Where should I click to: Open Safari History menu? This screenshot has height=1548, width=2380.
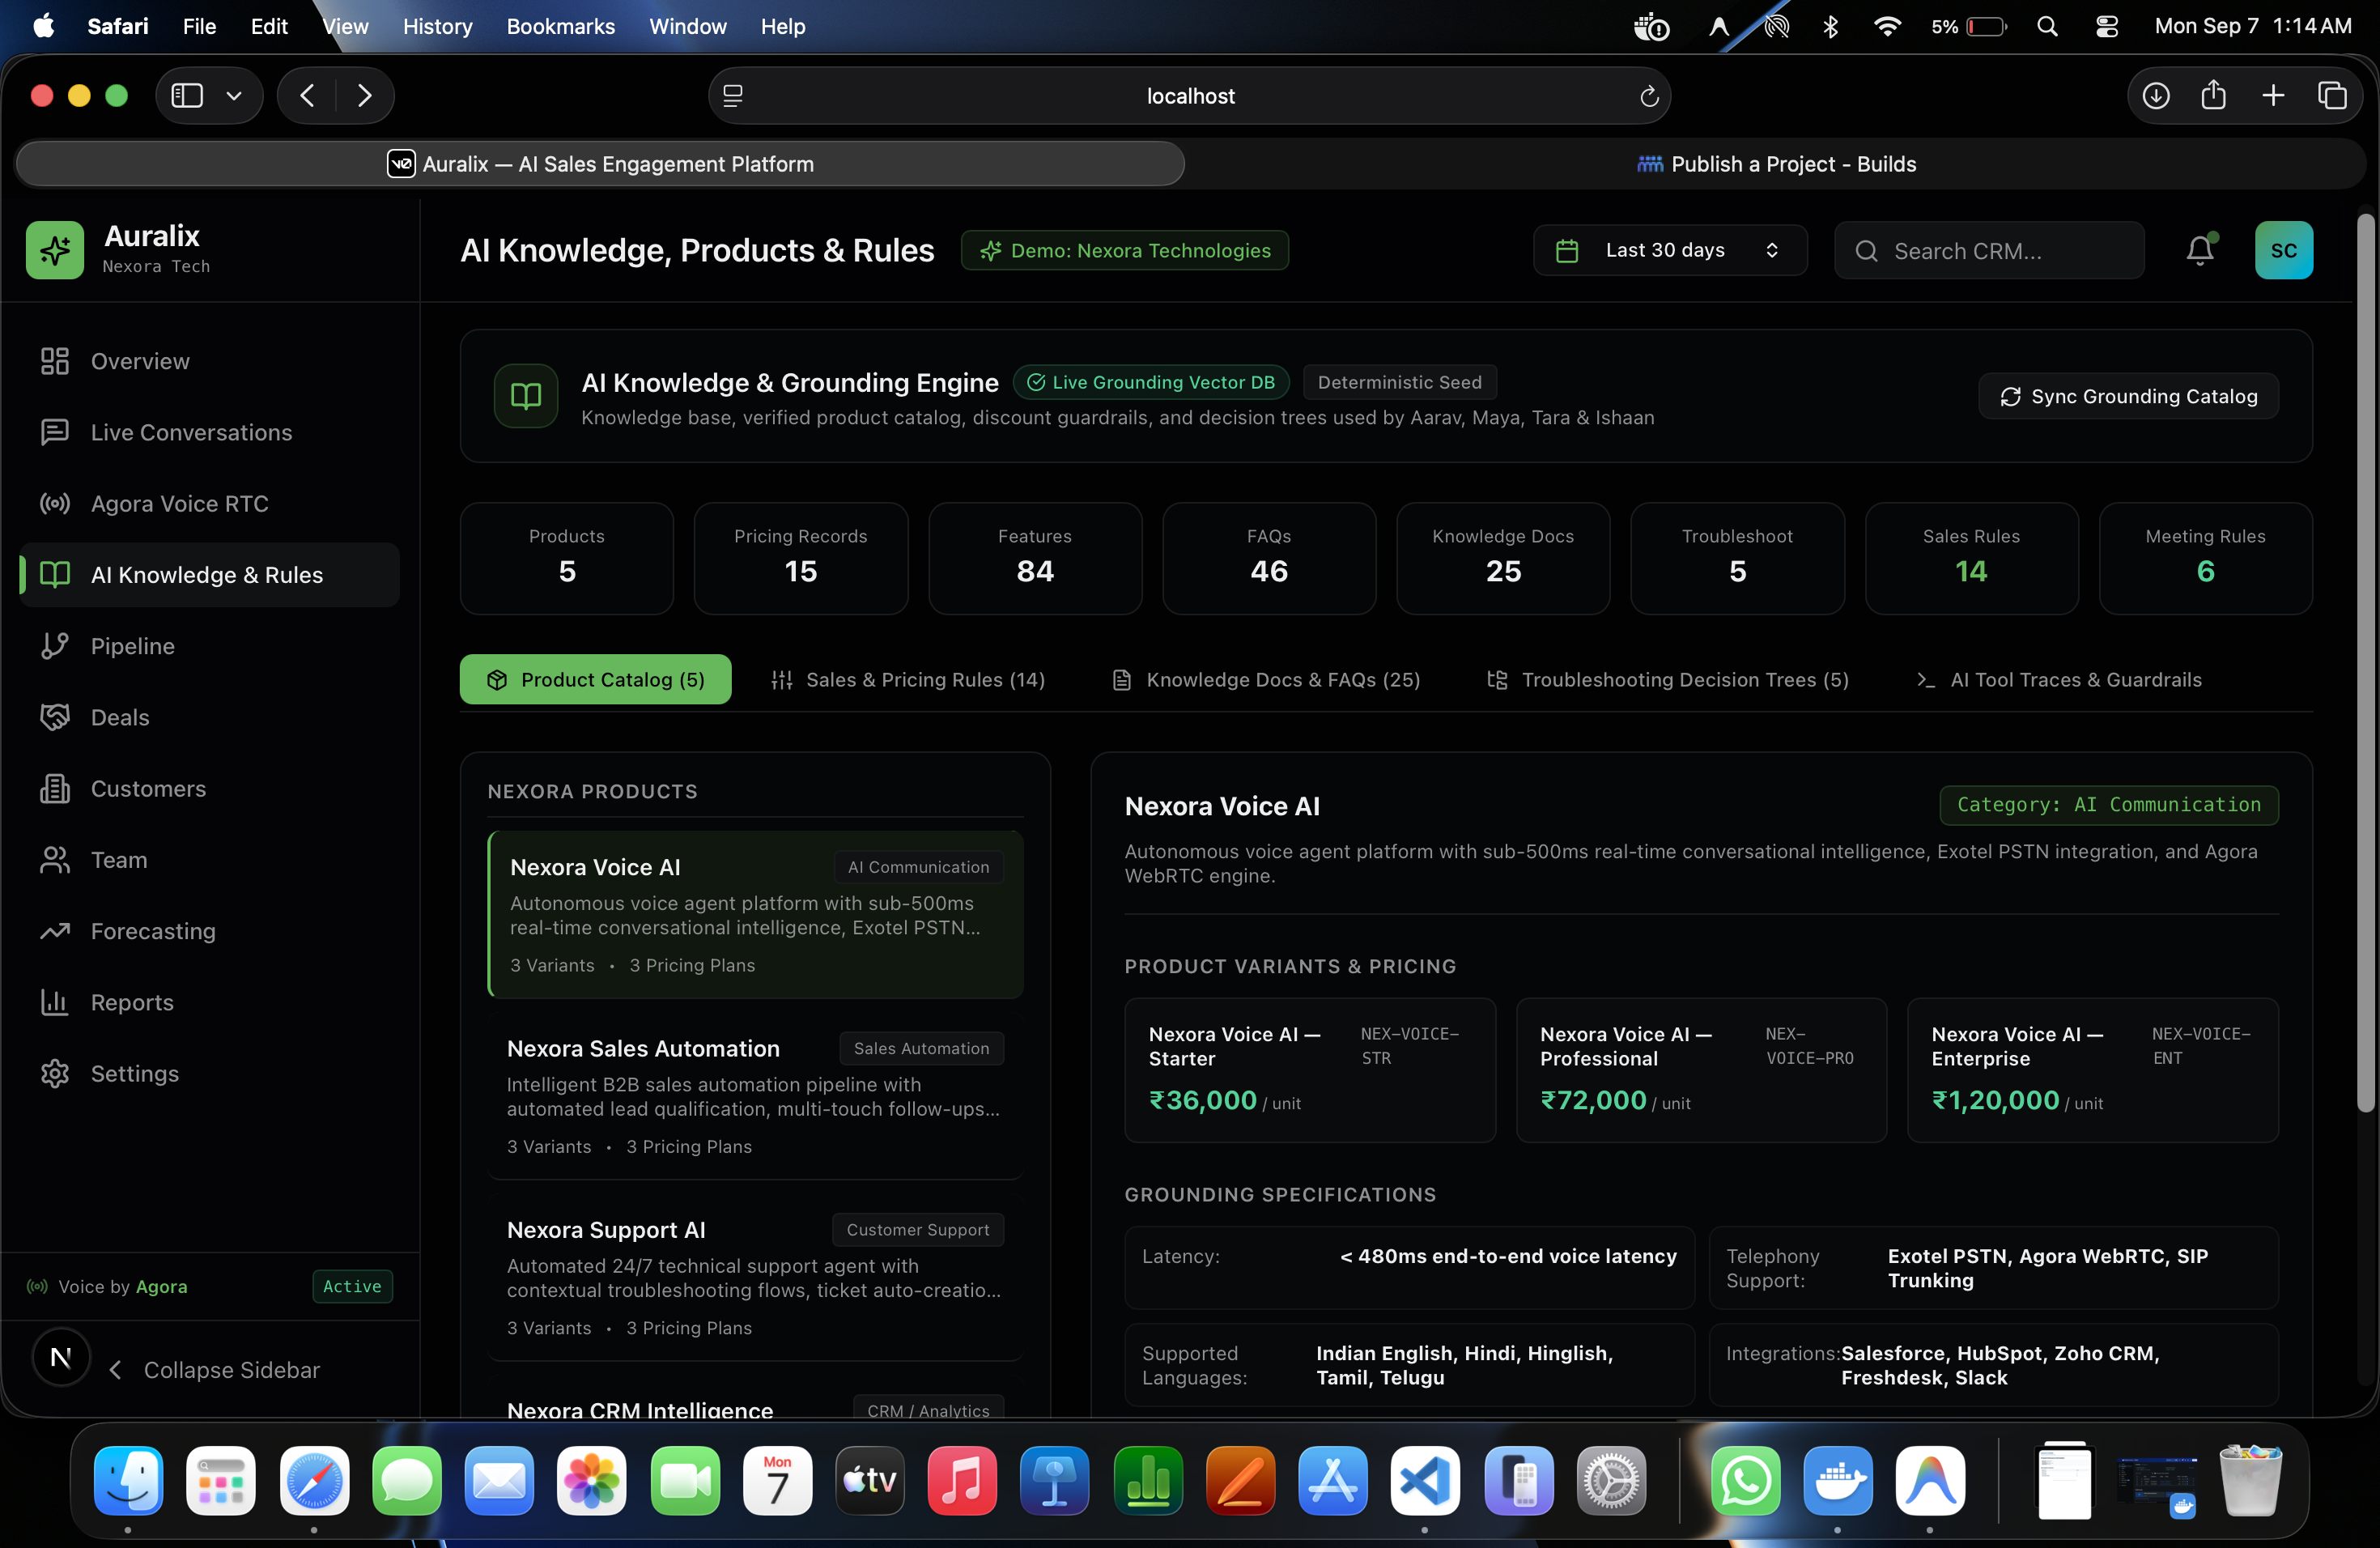[x=437, y=26]
